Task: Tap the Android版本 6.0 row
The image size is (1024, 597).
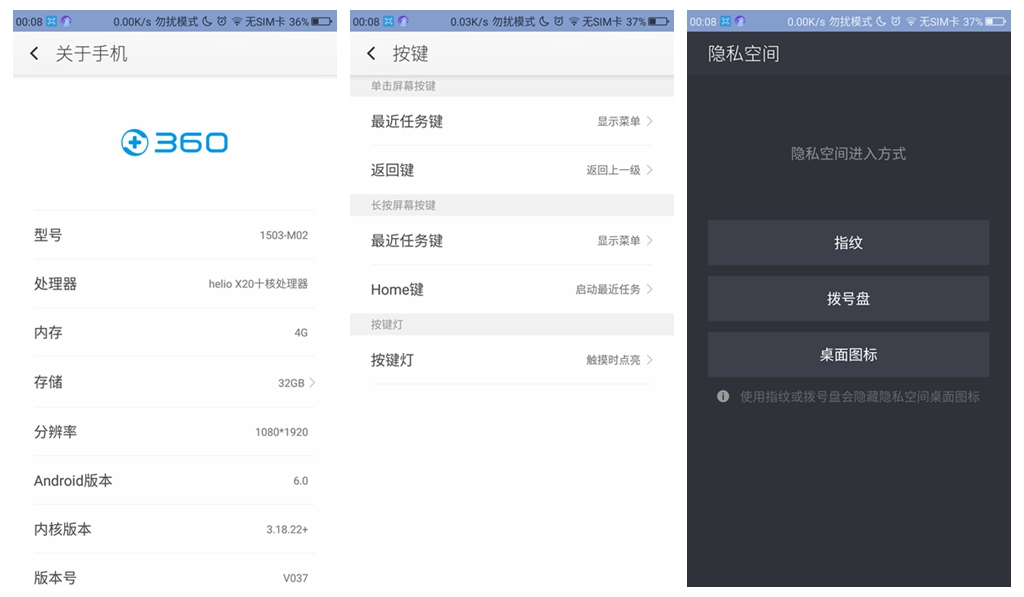Action: 174,481
